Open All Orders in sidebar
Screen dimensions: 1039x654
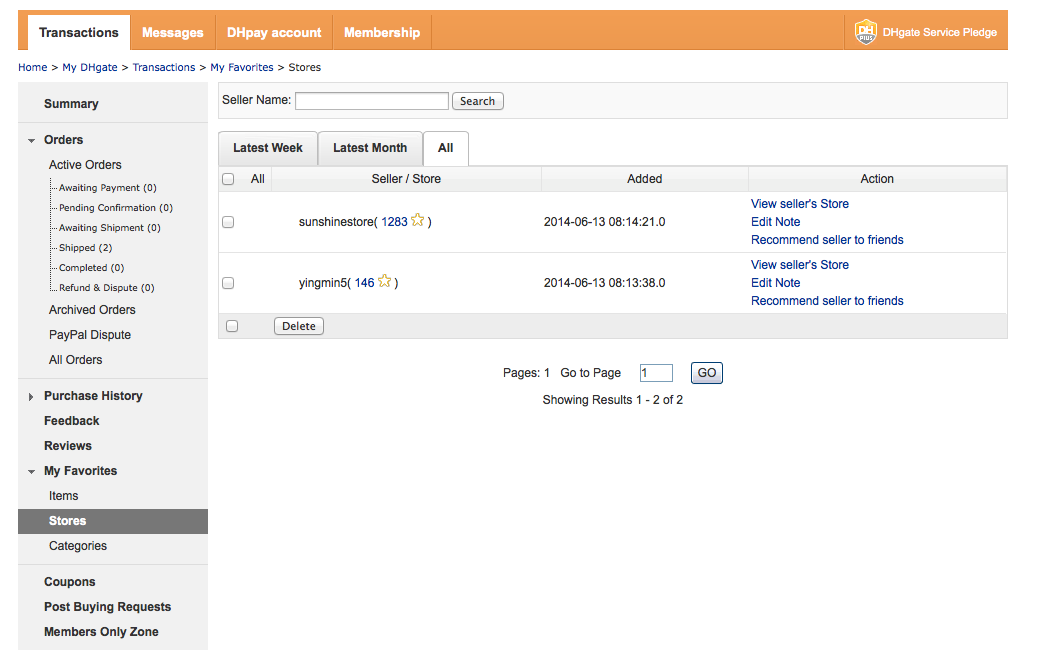76,360
